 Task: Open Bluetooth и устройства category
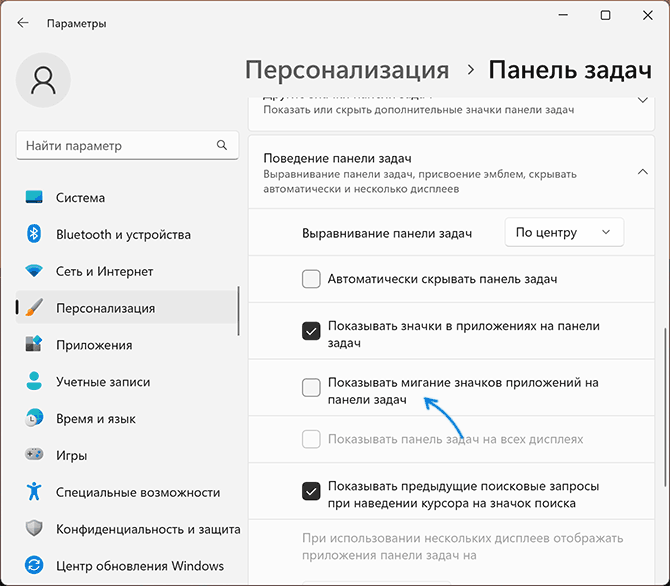pos(127,234)
